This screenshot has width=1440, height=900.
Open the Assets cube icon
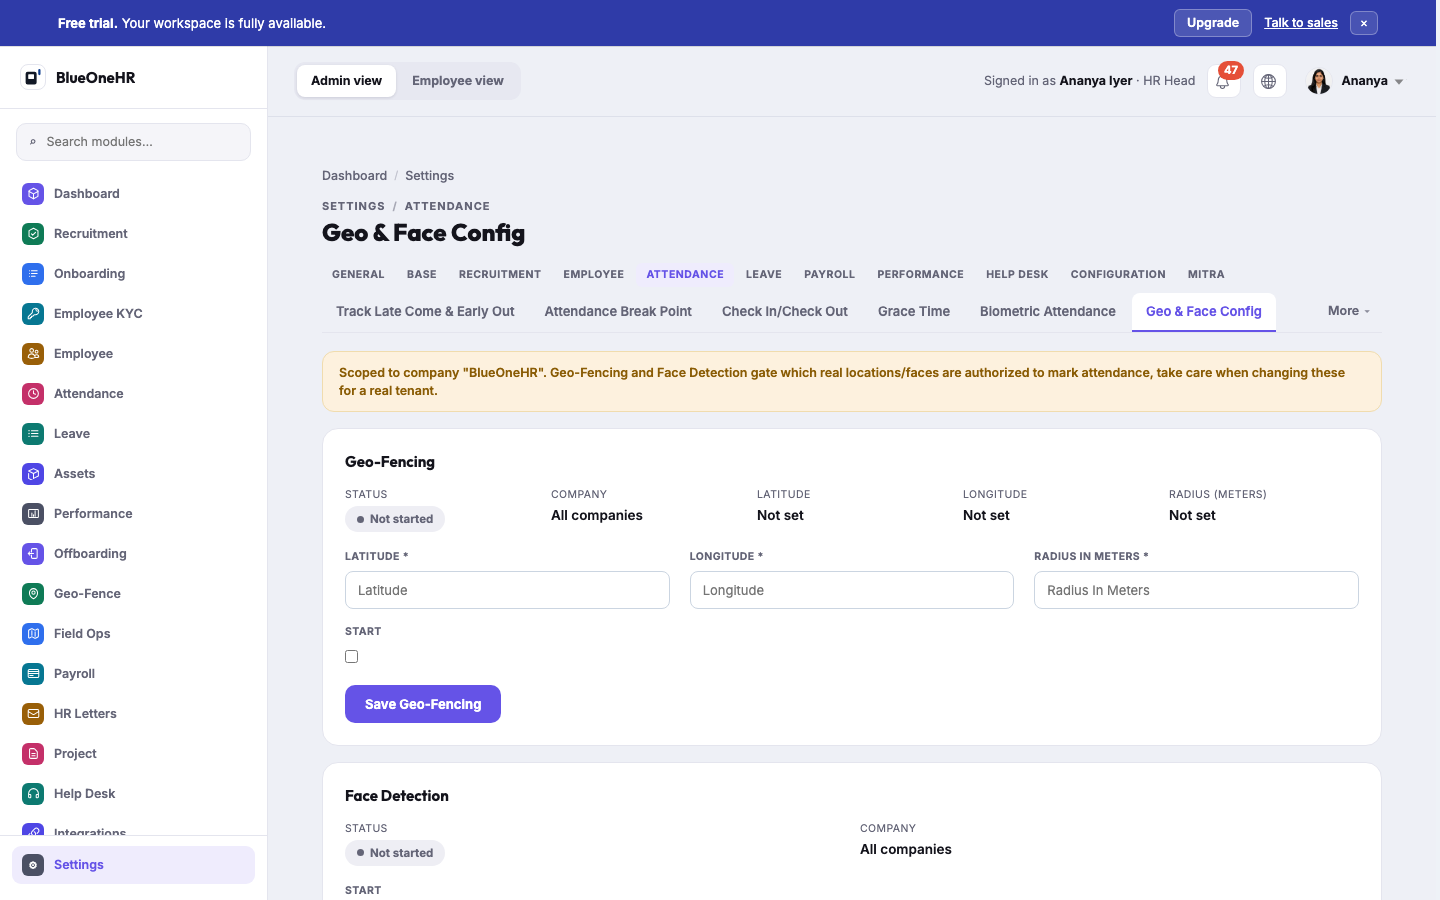33,474
